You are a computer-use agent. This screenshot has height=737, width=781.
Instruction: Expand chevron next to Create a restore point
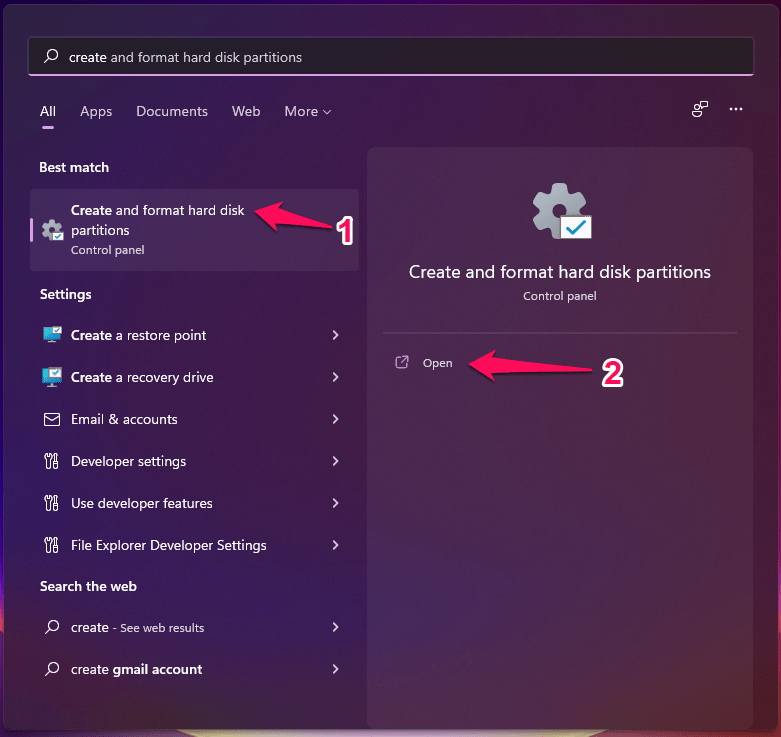tap(335, 336)
